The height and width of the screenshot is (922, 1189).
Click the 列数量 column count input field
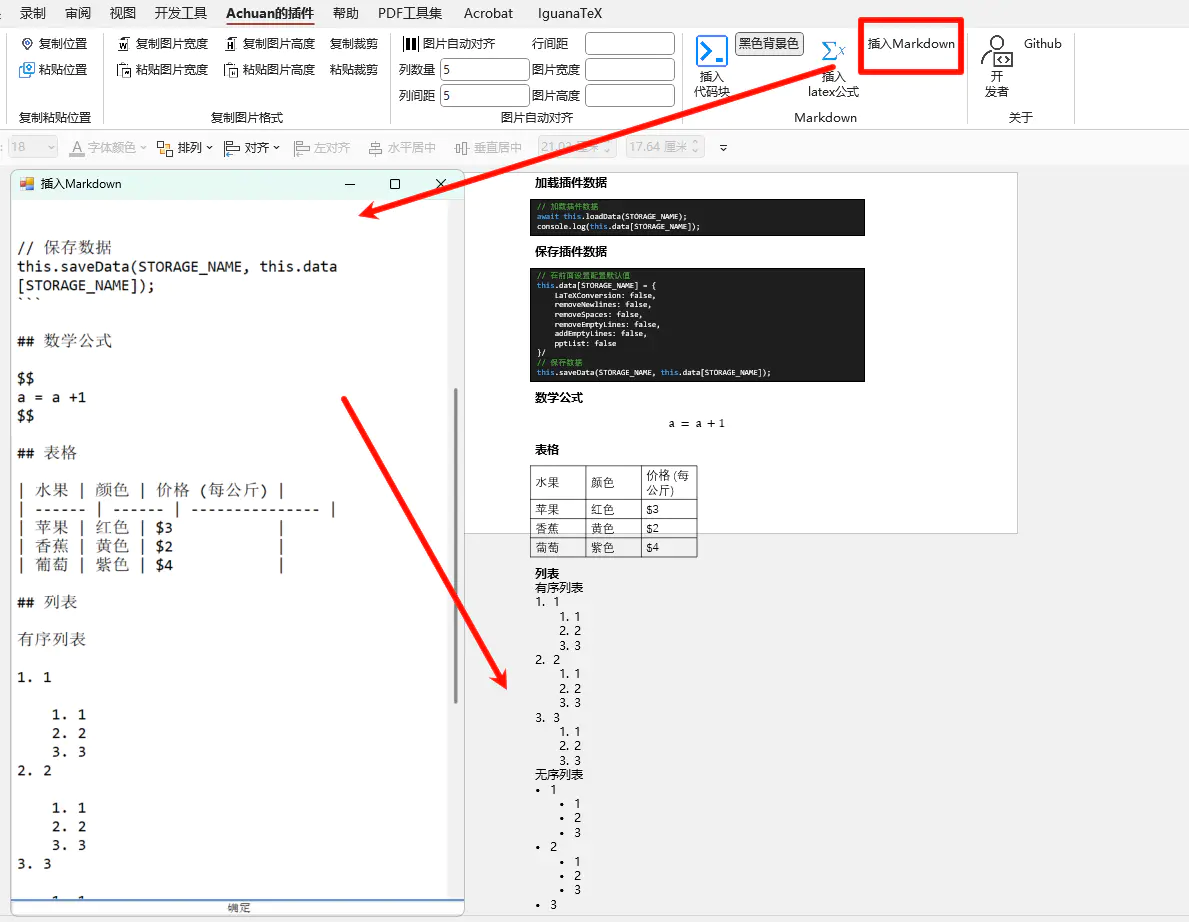[x=485, y=70]
